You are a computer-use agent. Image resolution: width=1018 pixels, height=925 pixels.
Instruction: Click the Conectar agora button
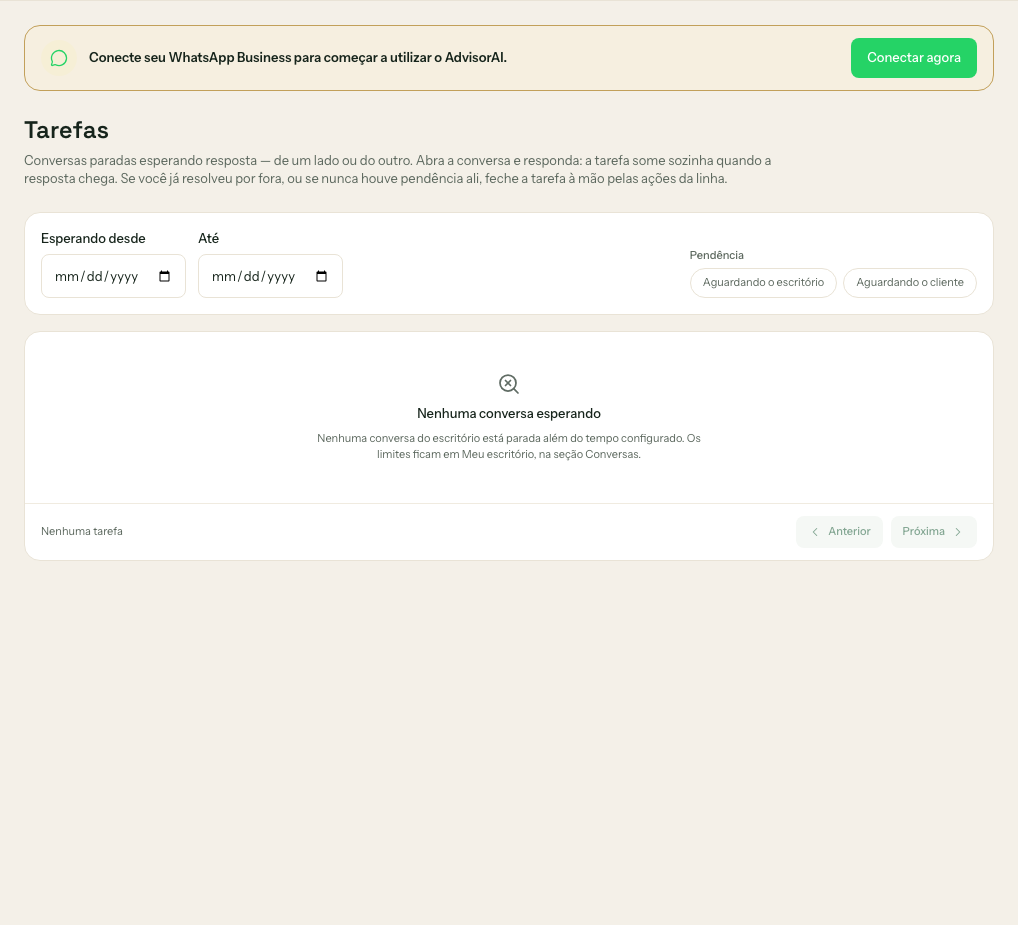[x=913, y=58]
